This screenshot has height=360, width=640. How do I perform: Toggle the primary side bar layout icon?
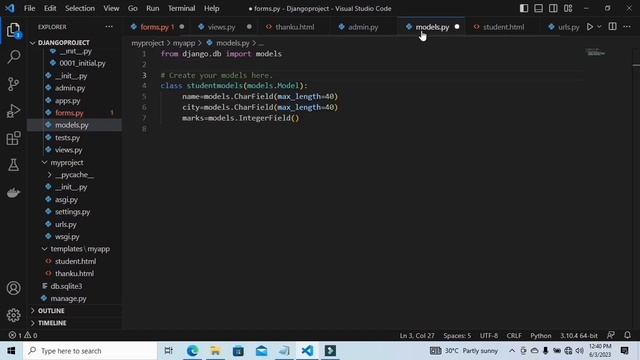524,8
